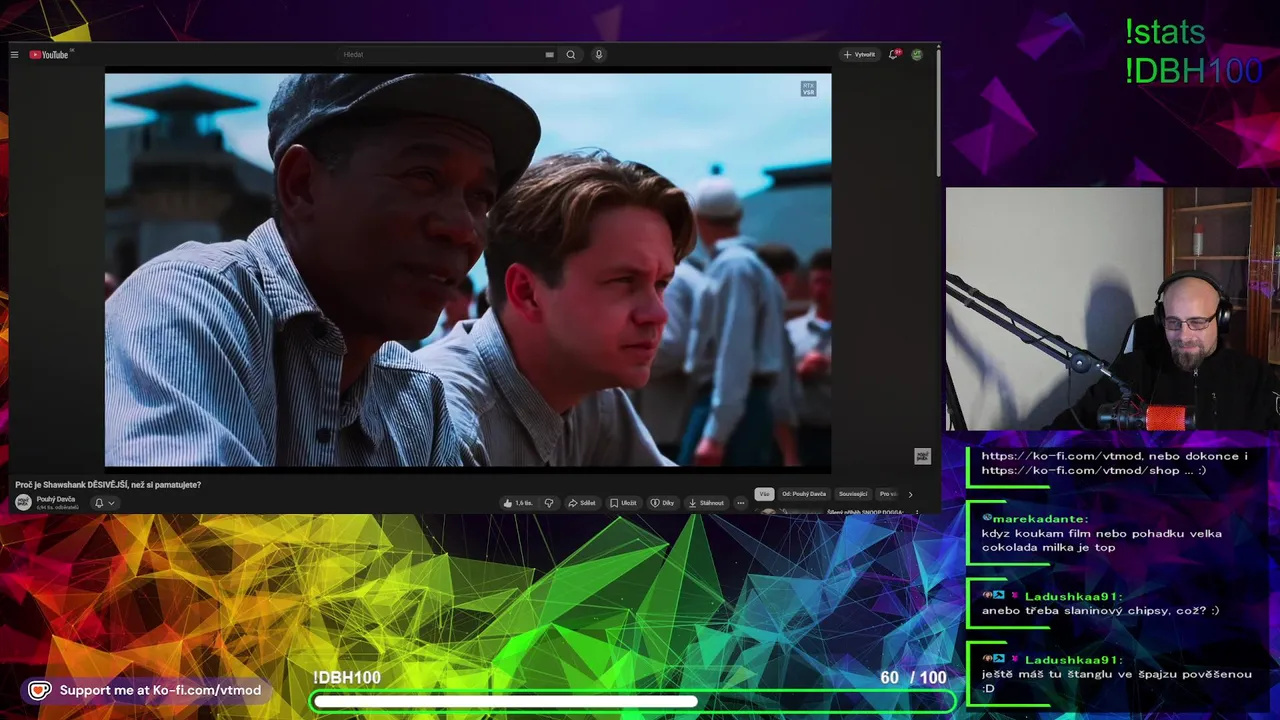Show more filter chips with right arrow
The image size is (1280, 720).
click(x=910, y=494)
